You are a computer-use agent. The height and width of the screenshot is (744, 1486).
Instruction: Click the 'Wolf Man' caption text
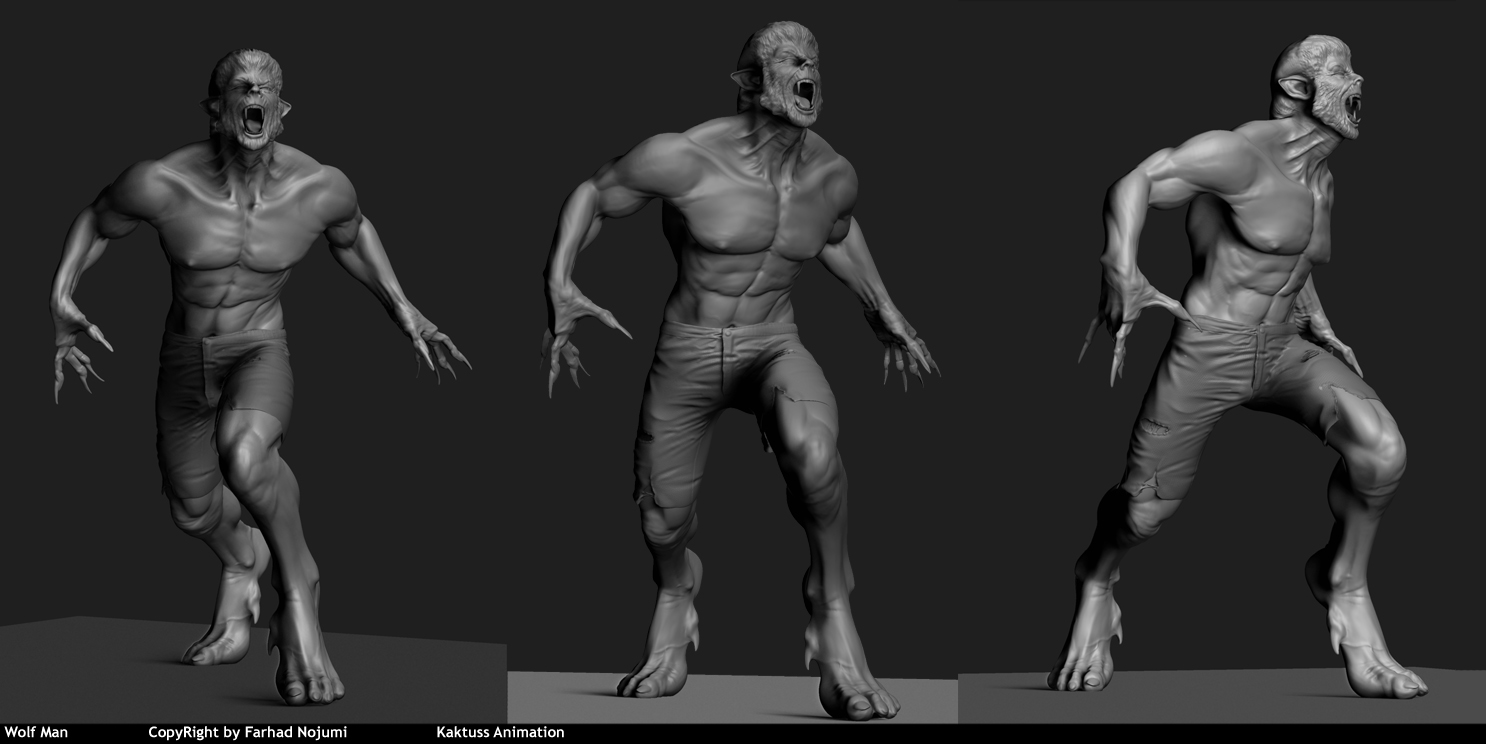(x=36, y=733)
